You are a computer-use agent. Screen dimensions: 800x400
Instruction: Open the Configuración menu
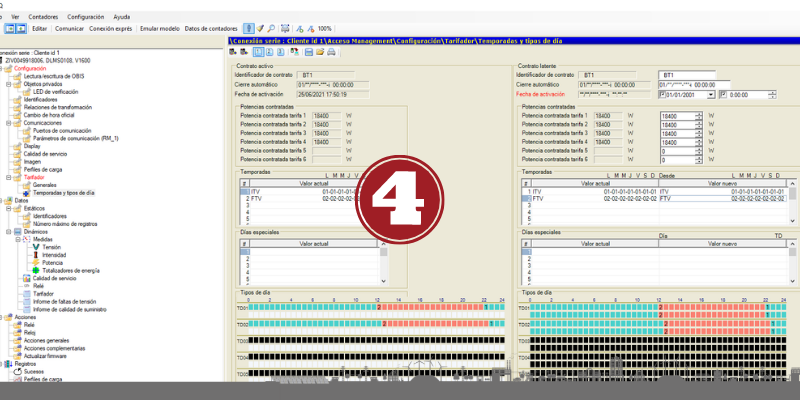[86, 17]
